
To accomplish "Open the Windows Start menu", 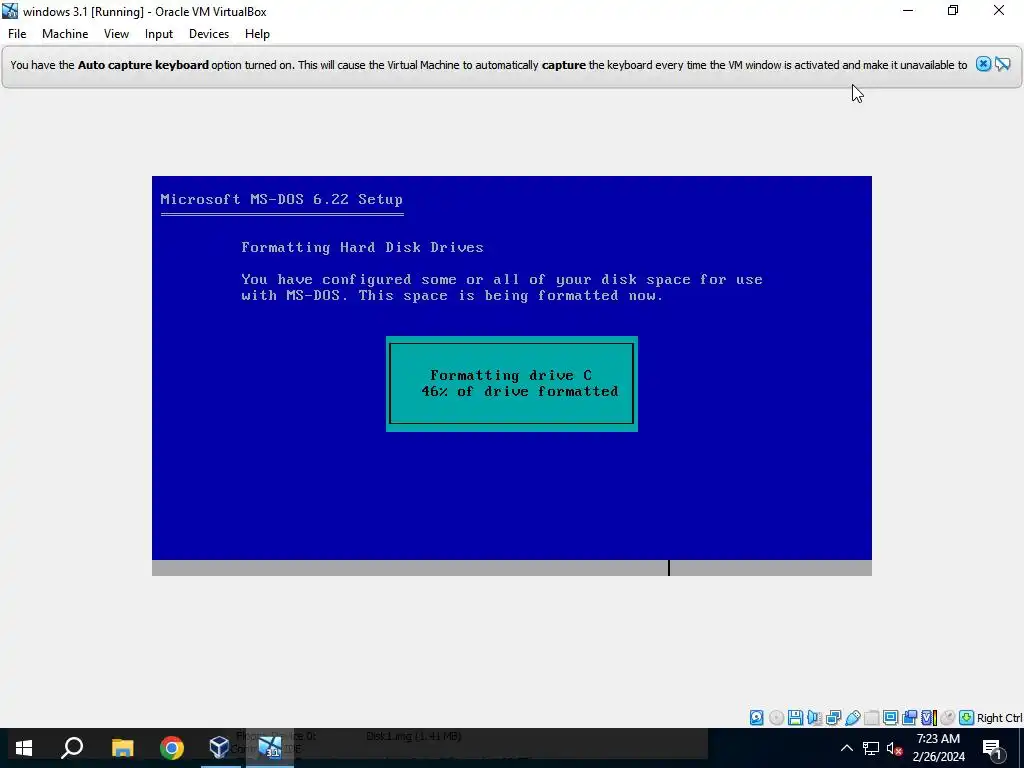I will 24,748.
